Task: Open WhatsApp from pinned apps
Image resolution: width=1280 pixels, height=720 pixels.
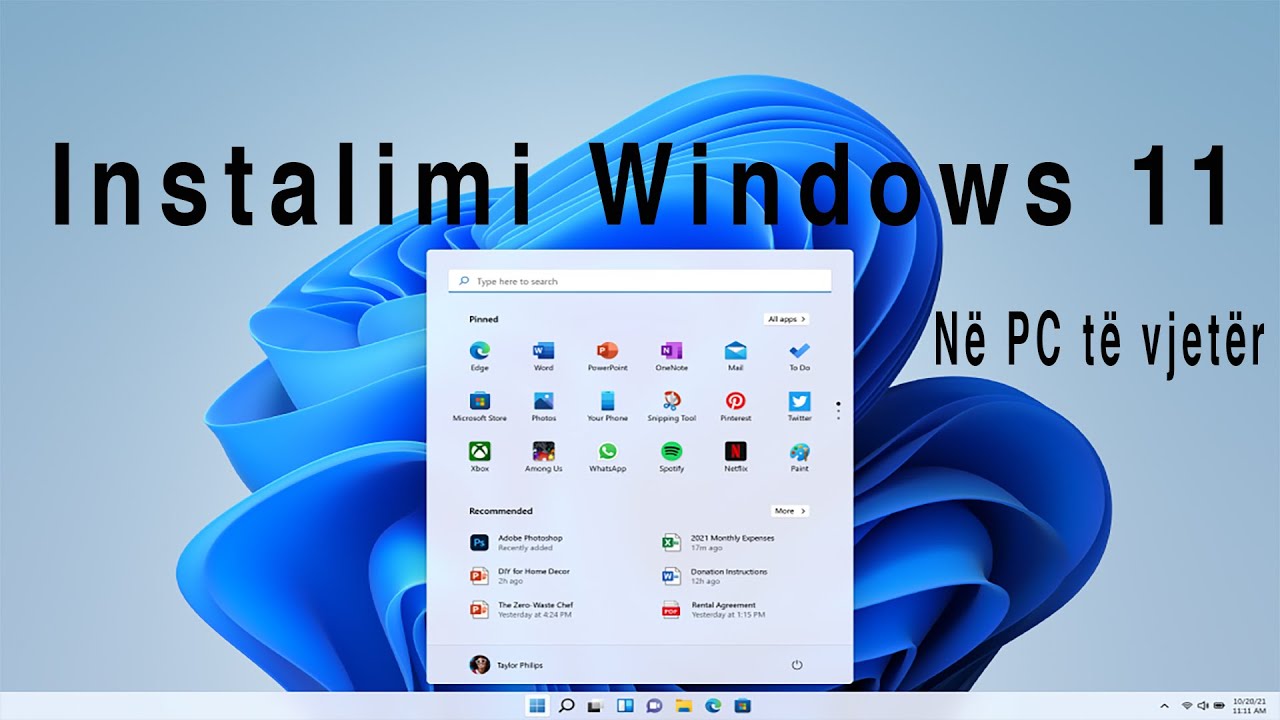Action: (x=607, y=456)
